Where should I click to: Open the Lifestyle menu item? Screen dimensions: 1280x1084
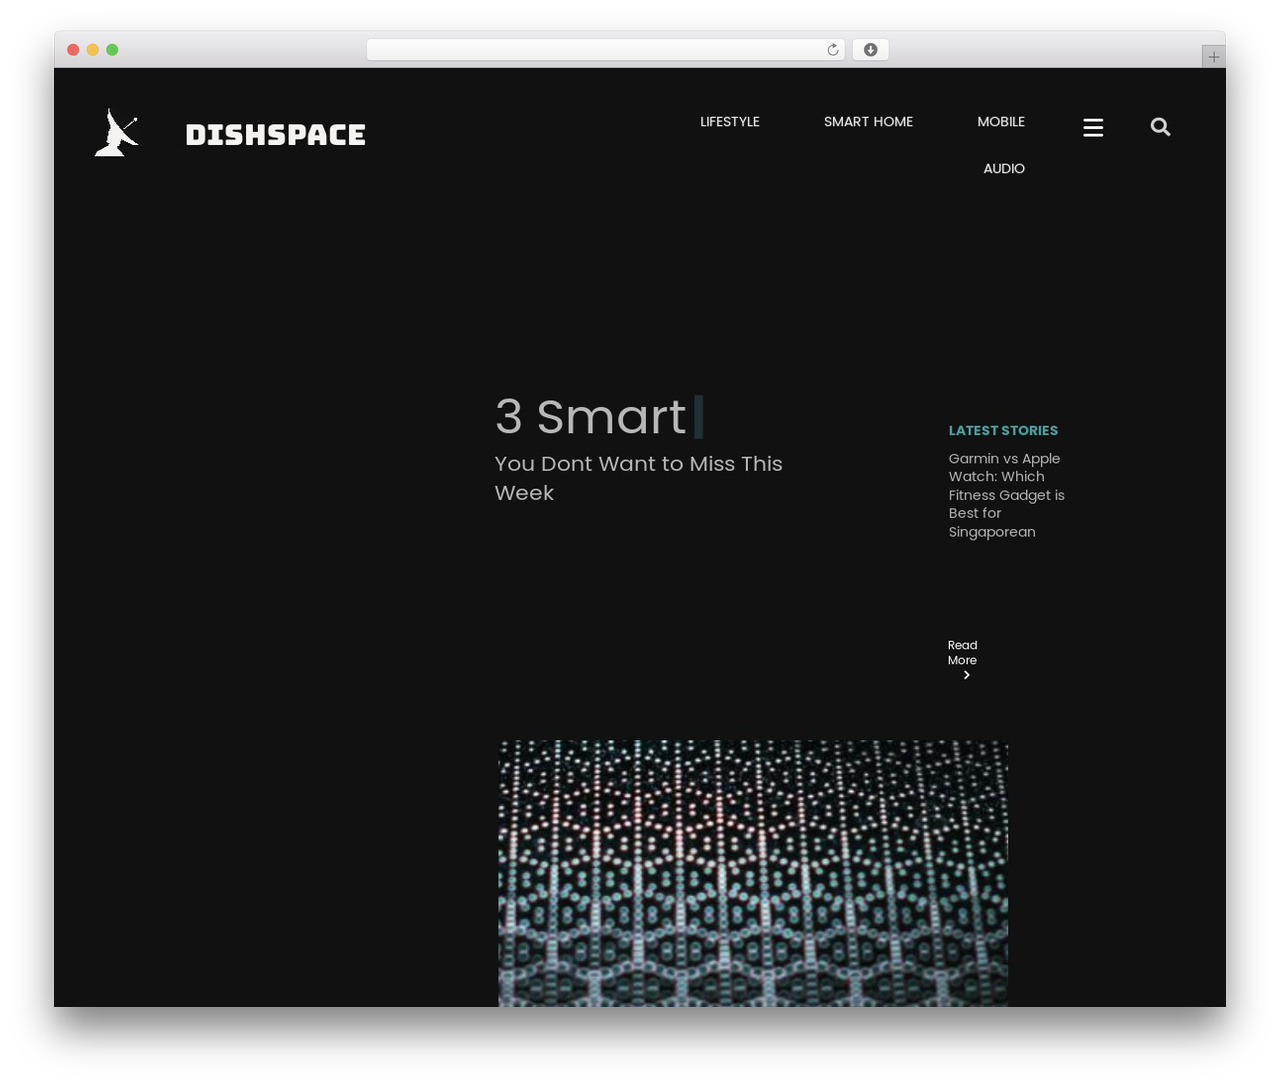pyautogui.click(x=730, y=122)
